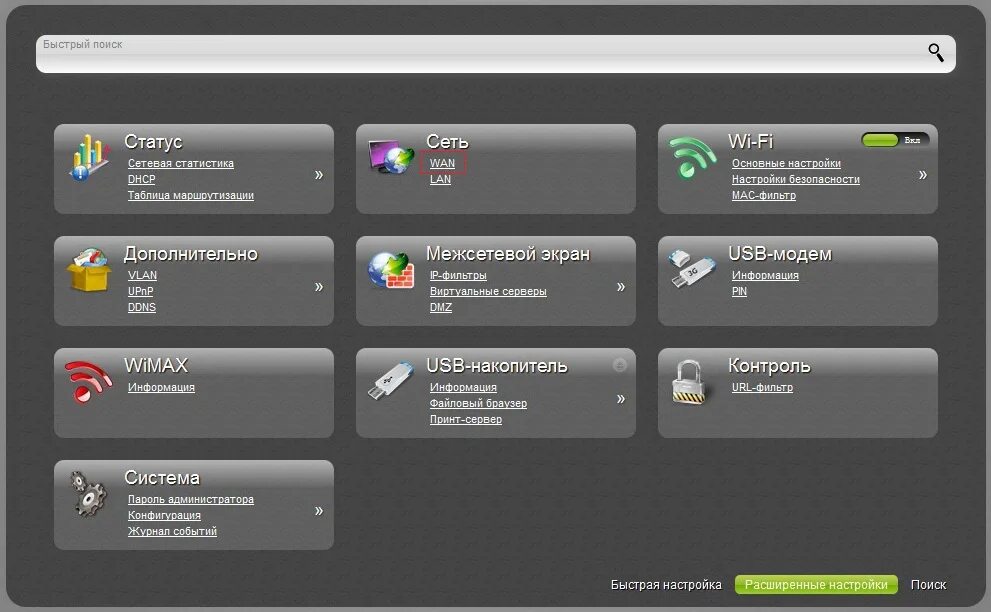Open the WAN link under Сеть
This screenshot has height=612, width=991.
tap(442, 163)
